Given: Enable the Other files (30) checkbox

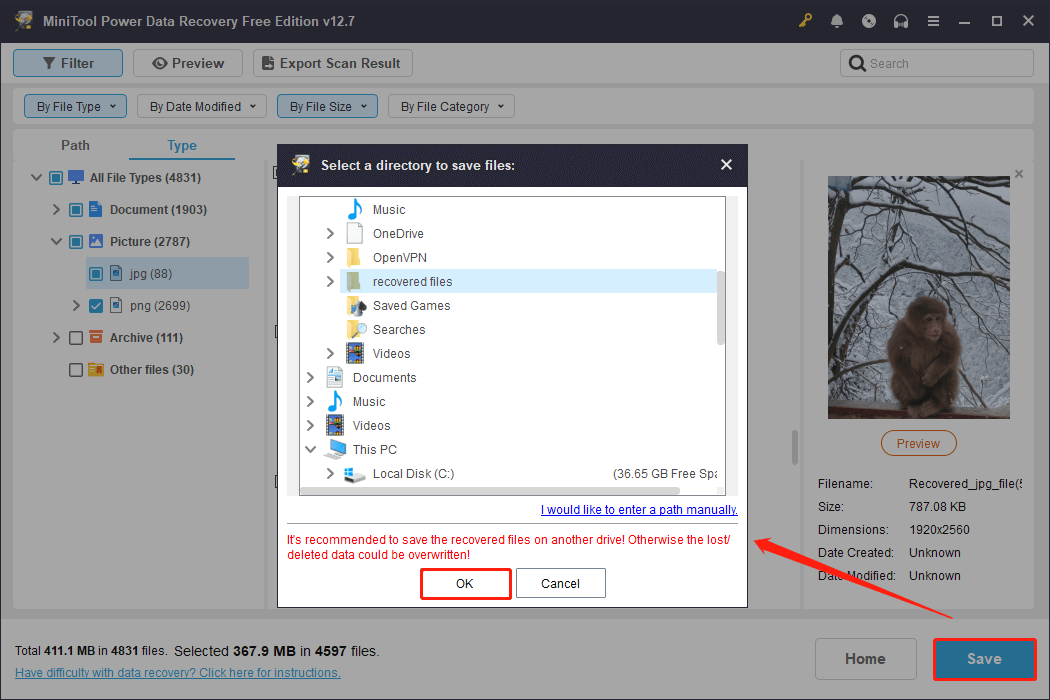Looking at the screenshot, I should [x=75, y=369].
